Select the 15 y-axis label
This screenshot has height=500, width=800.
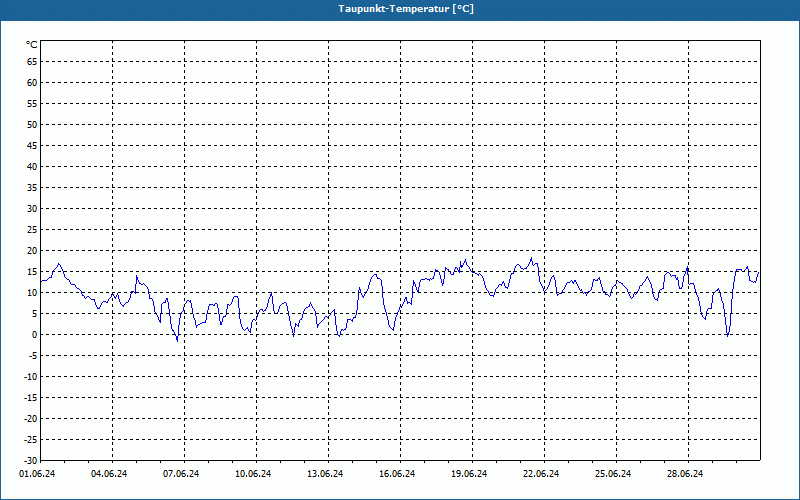tap(32, 271)
